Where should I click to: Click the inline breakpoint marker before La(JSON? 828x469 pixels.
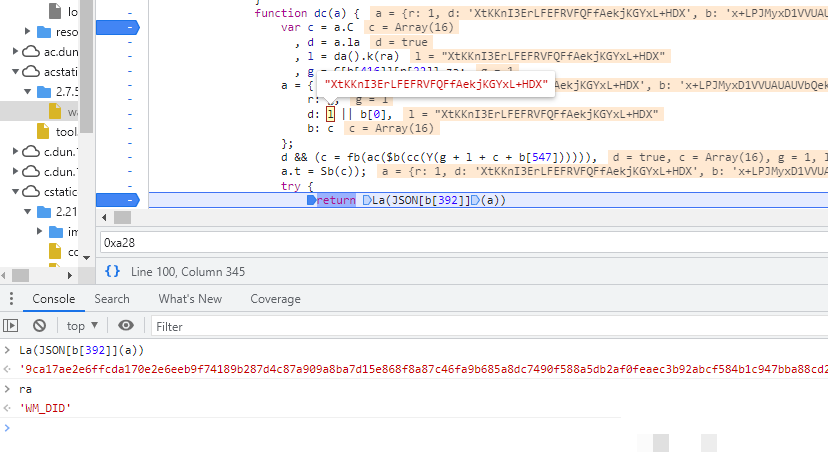tap(367, 201)
